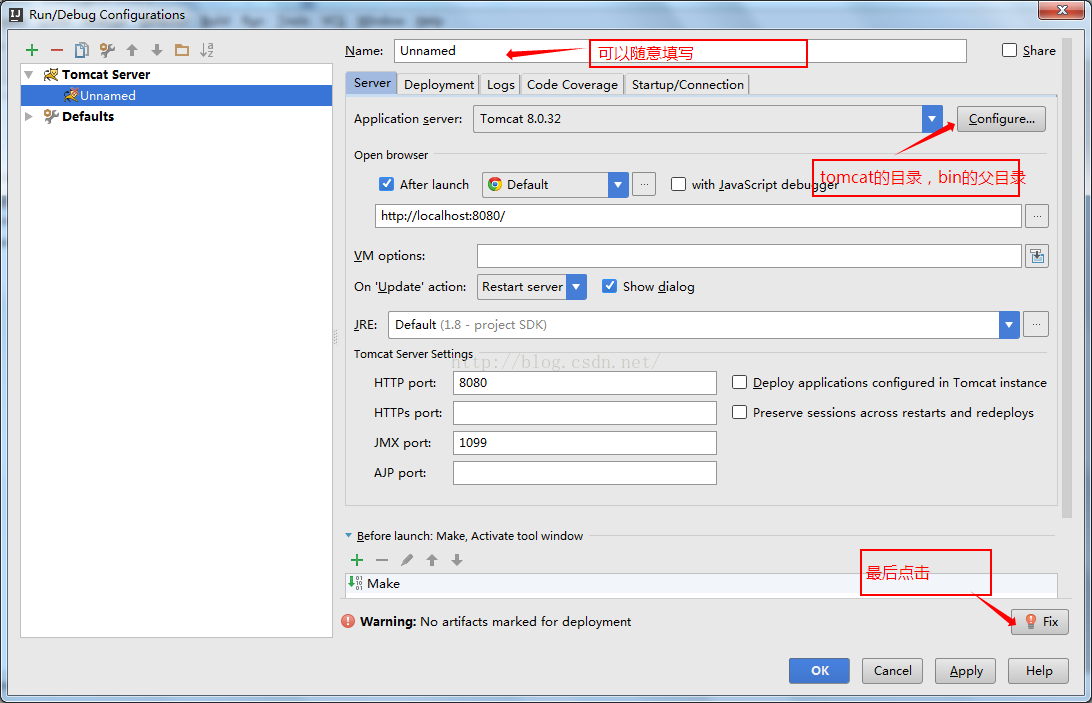
Task: Open Restart server update action dropdown
Action: [x=576, y=287]
